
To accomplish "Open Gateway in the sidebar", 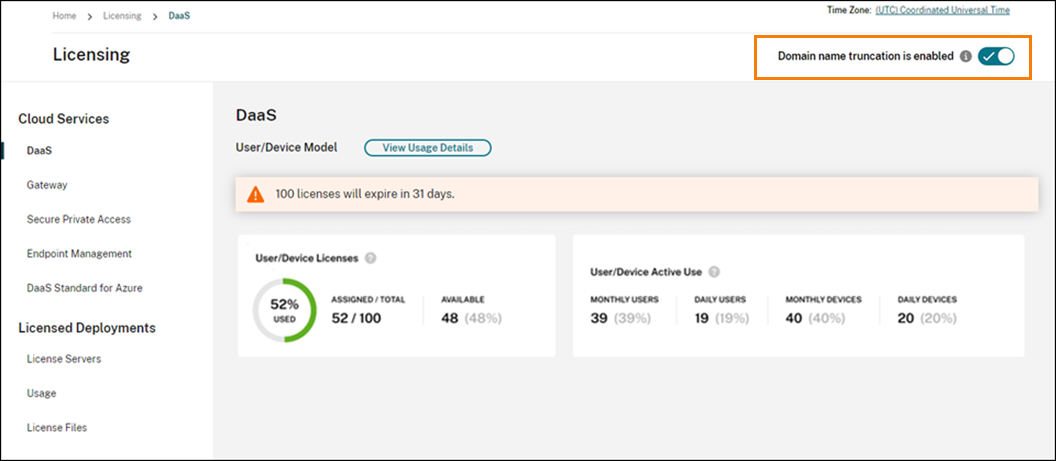I will click(x=47, y=185).
